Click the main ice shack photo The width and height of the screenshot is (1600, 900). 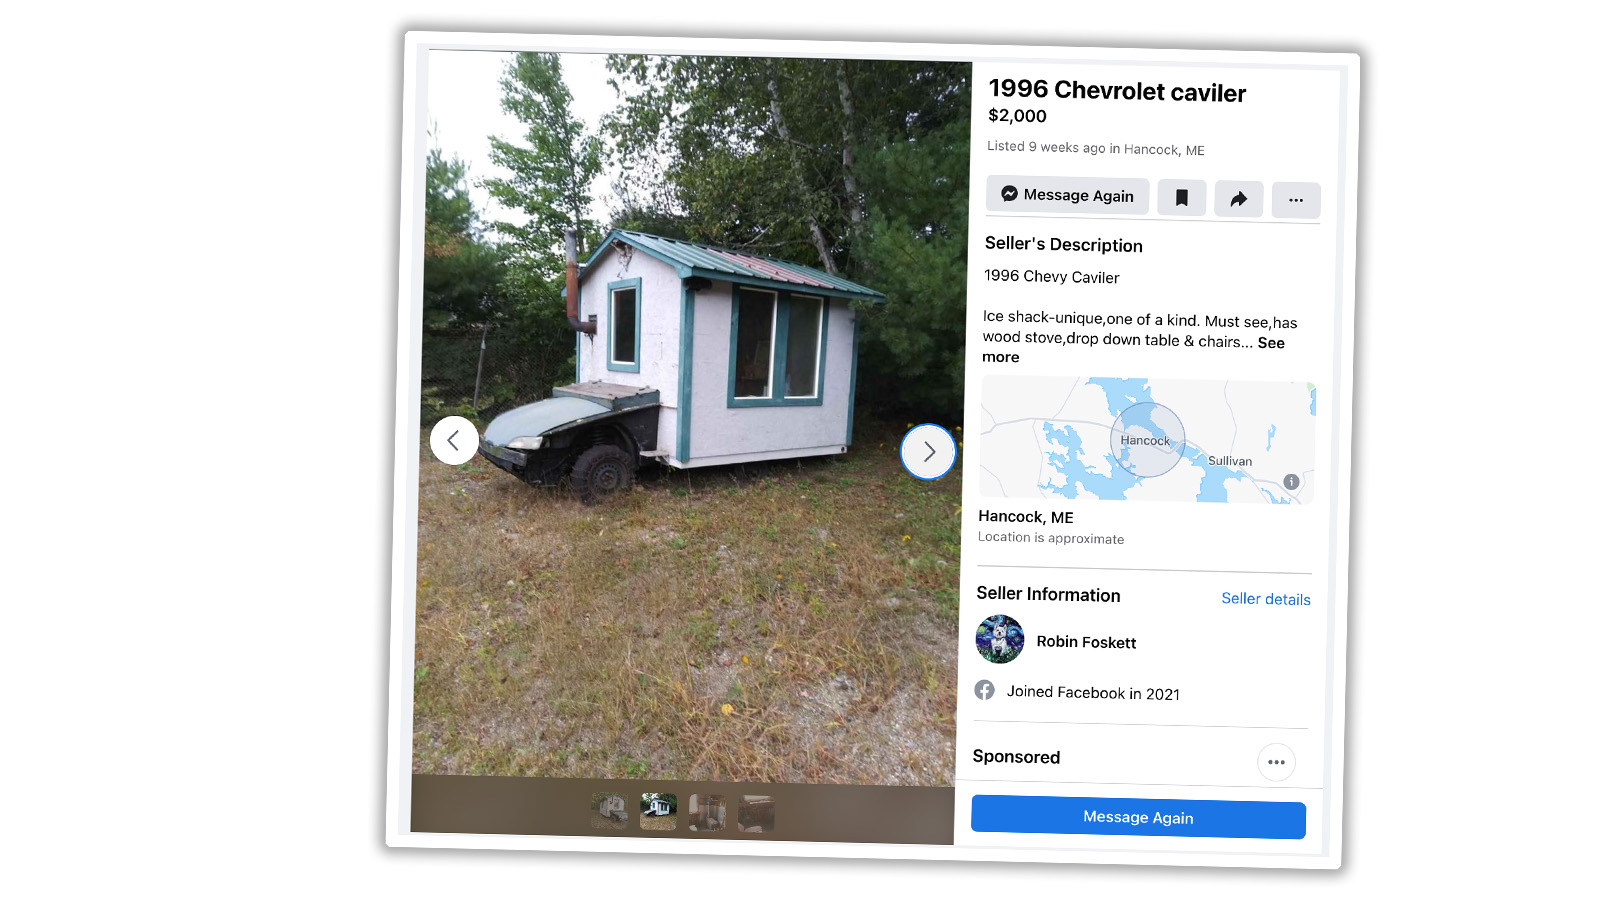pyautogui.click(x=690, y=420)
